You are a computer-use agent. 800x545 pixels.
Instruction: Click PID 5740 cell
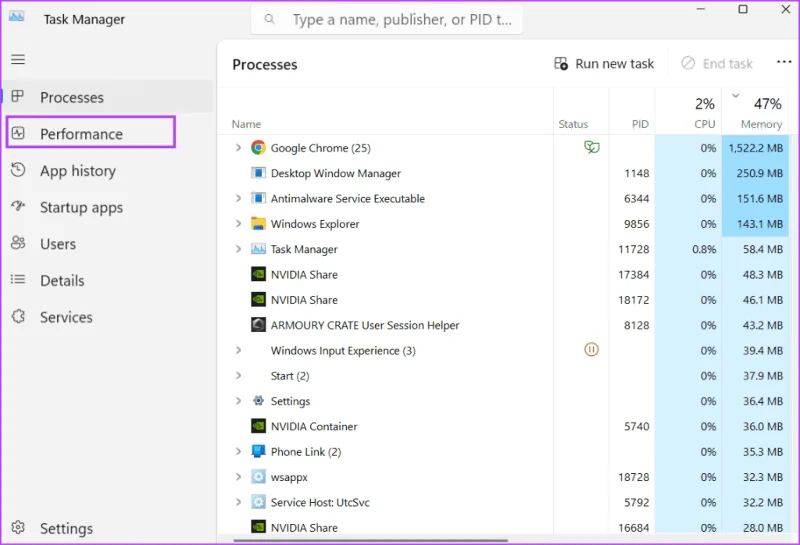[636, 427]
